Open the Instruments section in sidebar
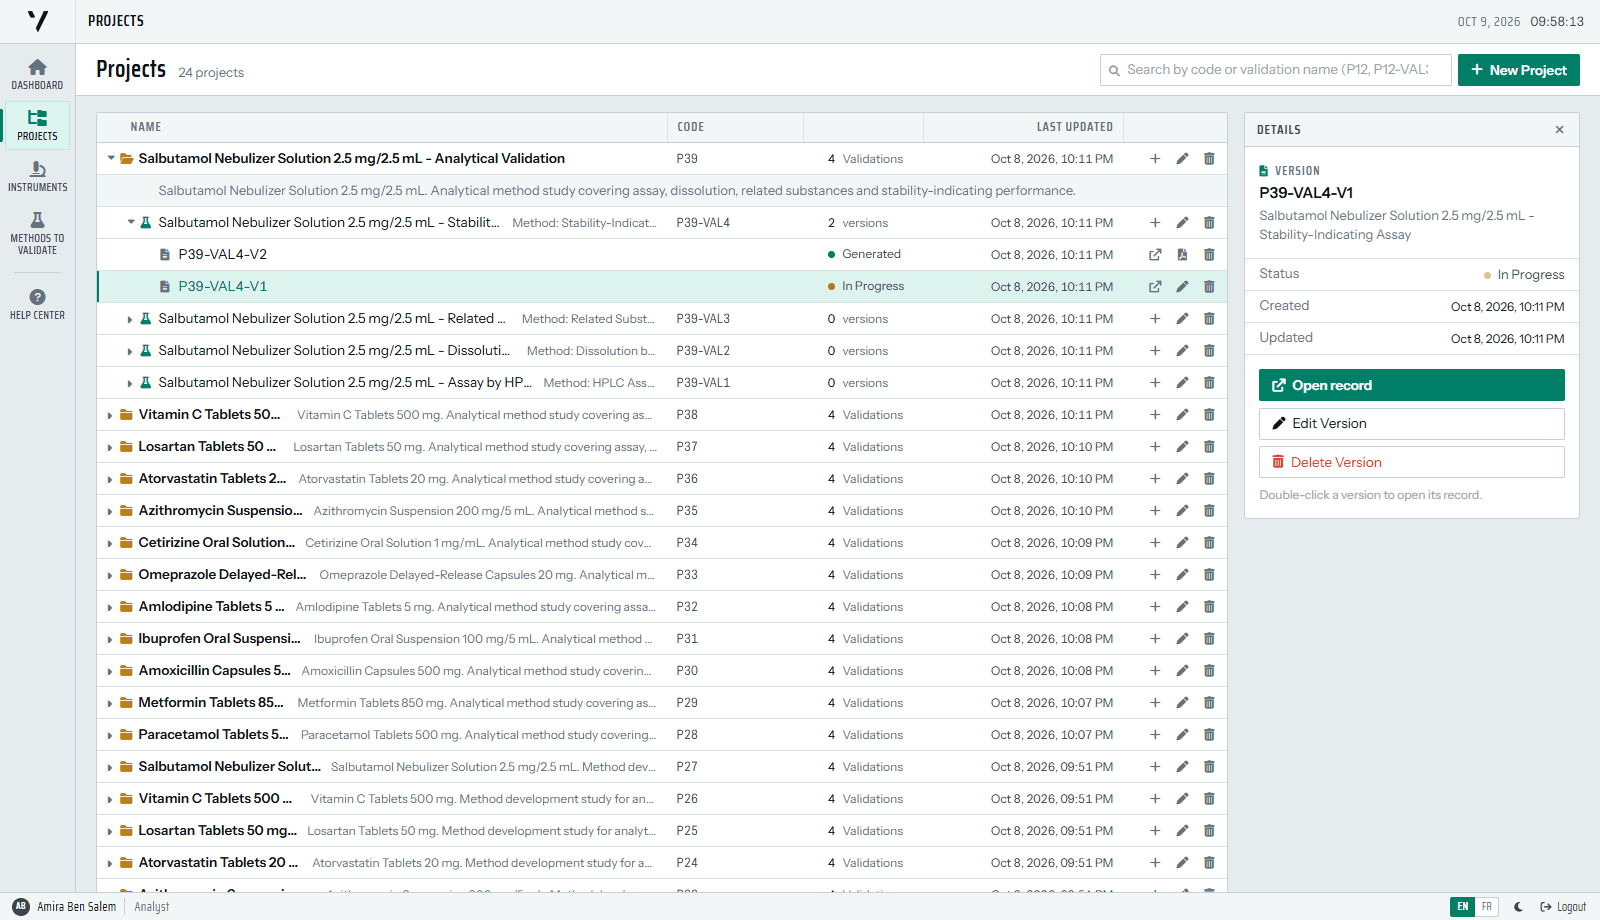 point(37,177)
